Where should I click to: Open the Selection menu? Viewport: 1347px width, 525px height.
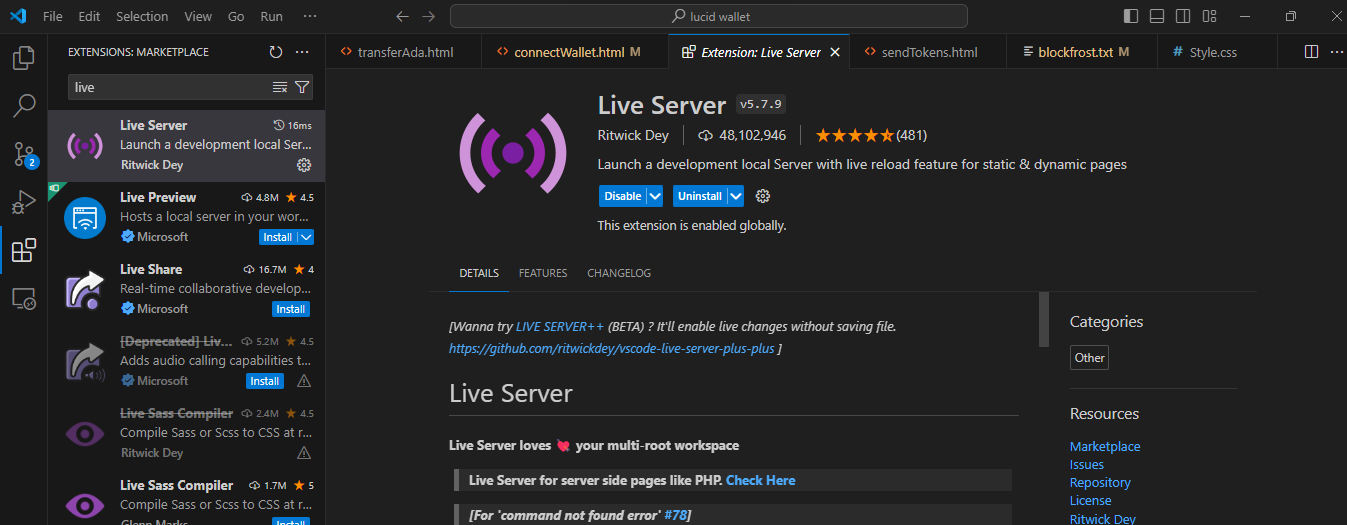[142, 16]
